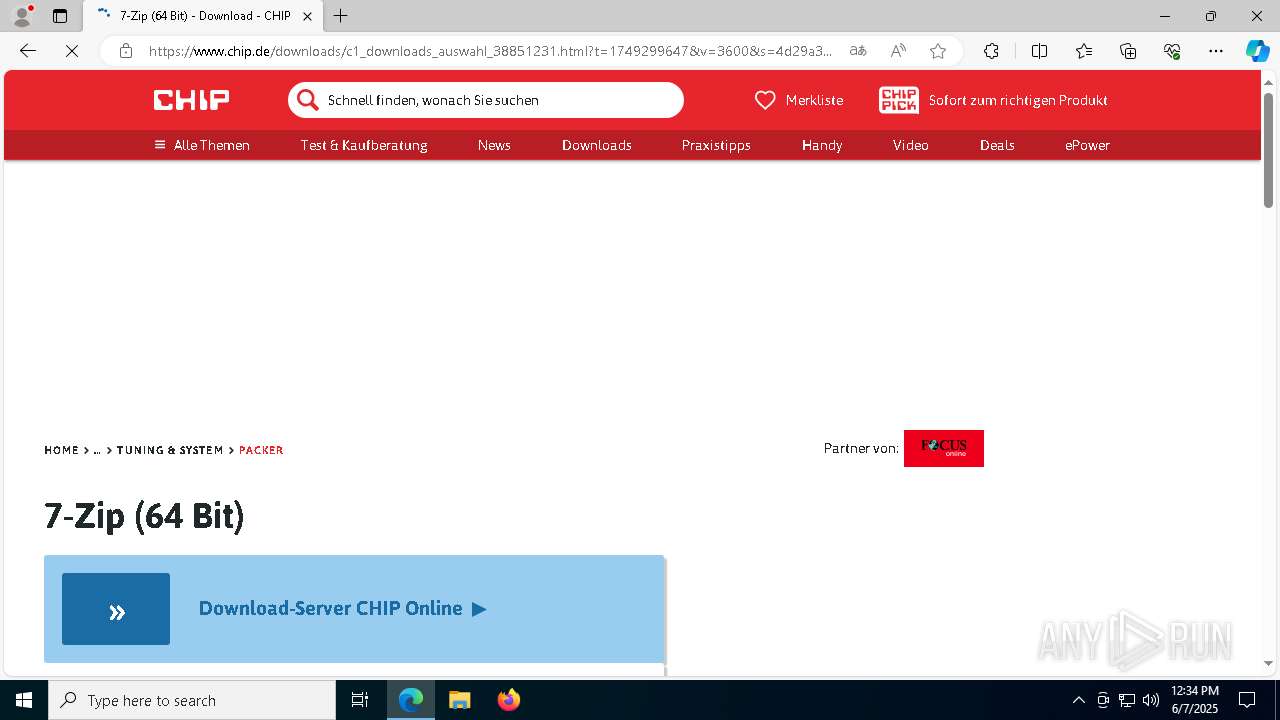The image size is (1280, 720).
Task: Click the network tray icon
Action: 1127,700
